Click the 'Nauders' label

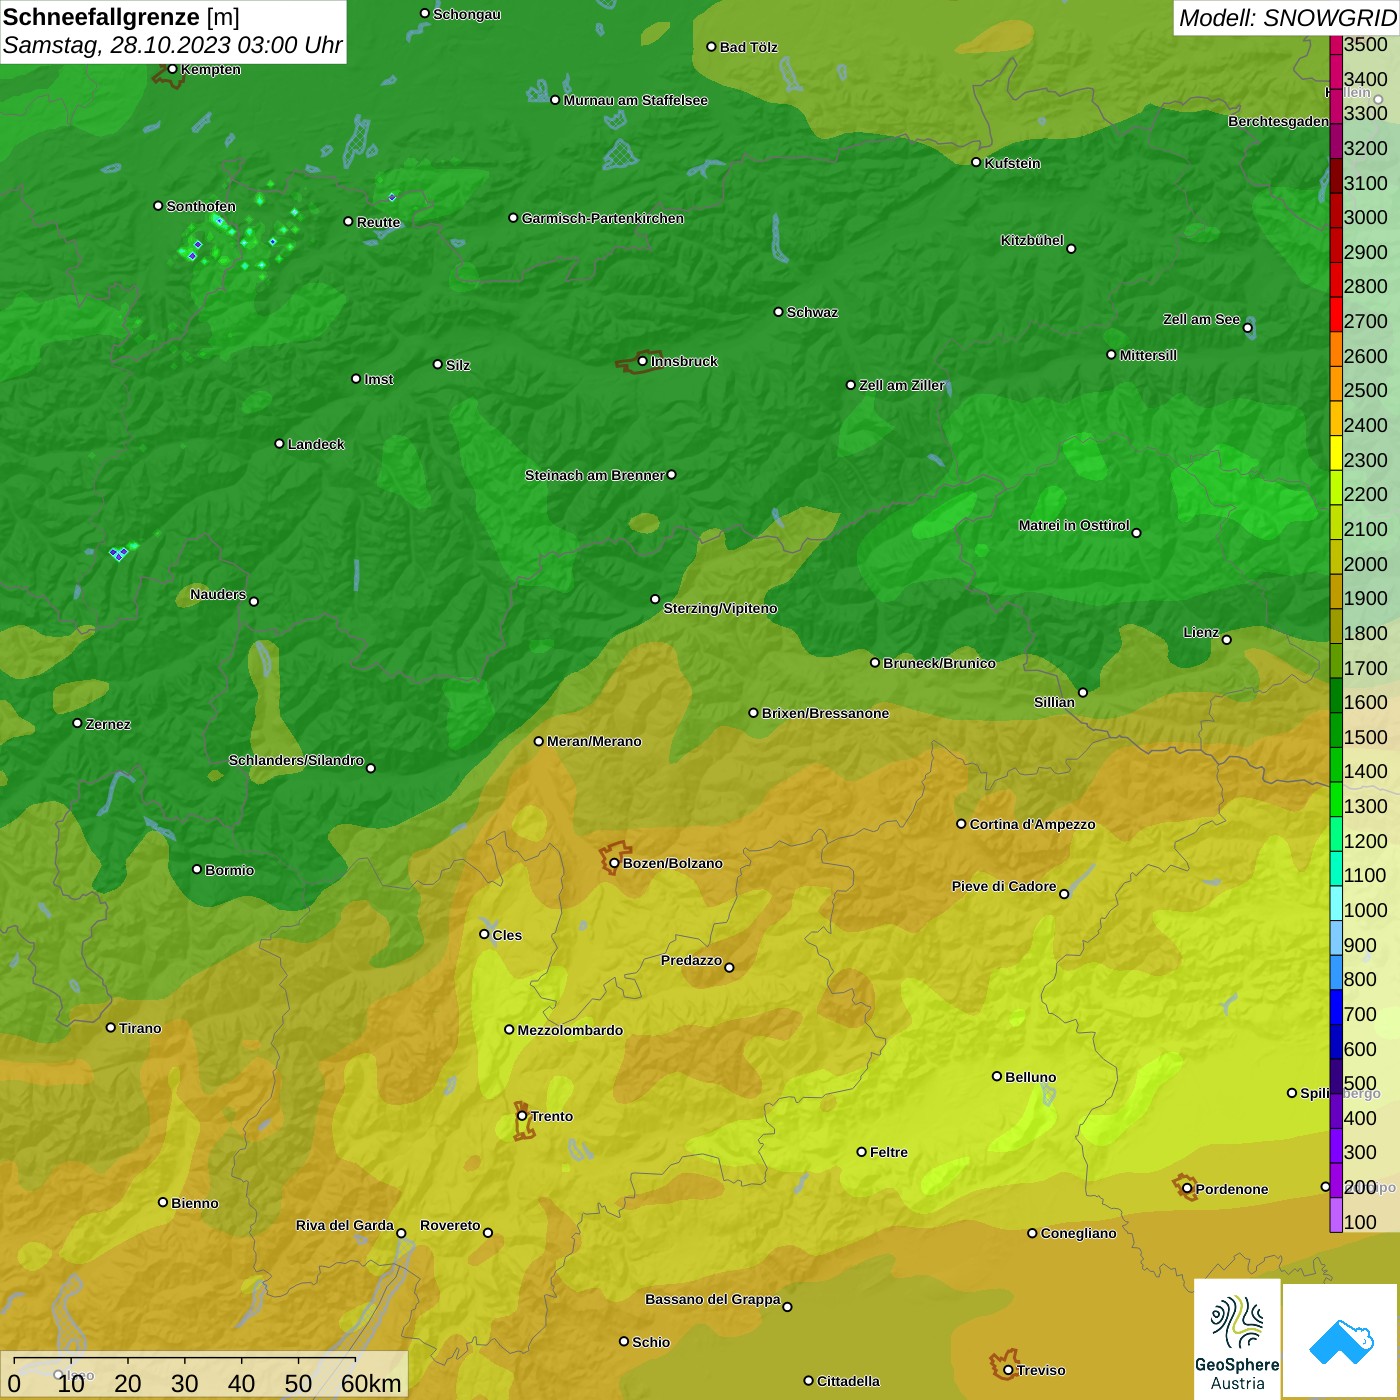[218, 594]
